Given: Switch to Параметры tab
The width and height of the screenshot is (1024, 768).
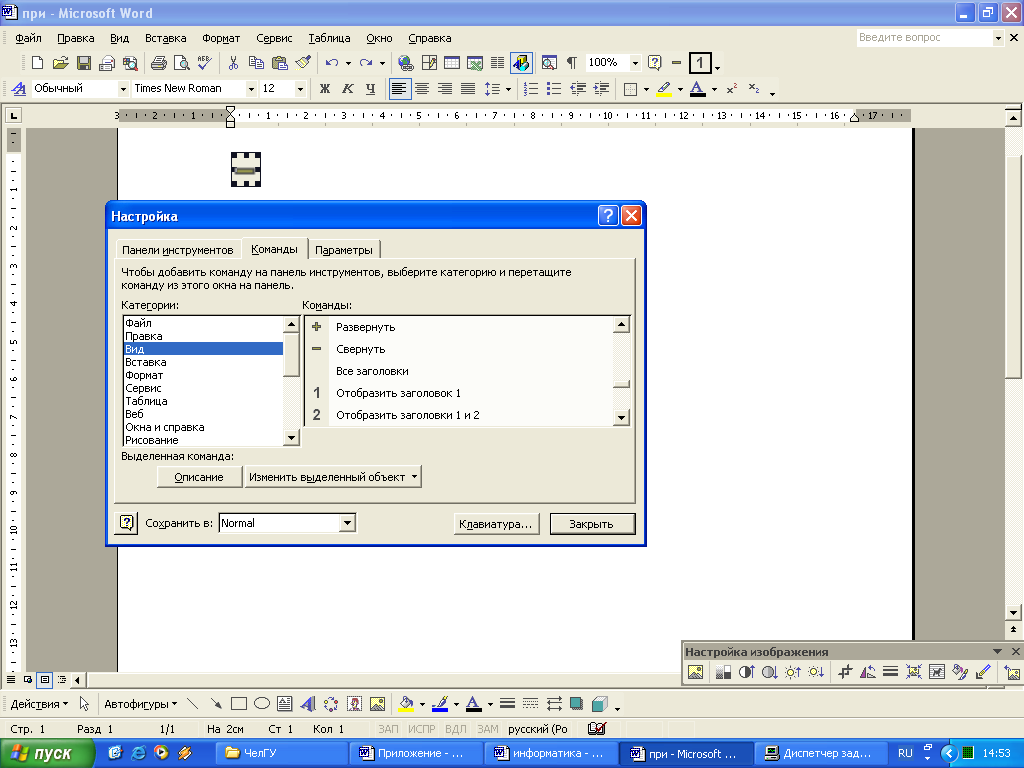Looking at the screenshot, I should coord(344,250).
